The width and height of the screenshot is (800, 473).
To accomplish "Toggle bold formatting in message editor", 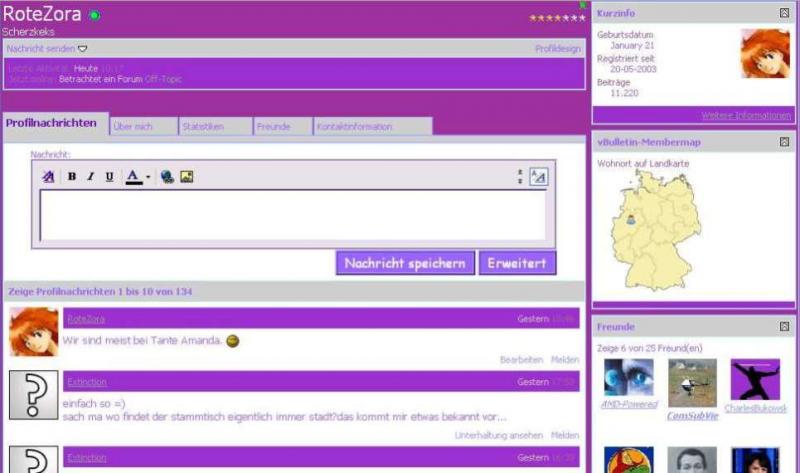I will pyautogui.click(x=72, y=177).
